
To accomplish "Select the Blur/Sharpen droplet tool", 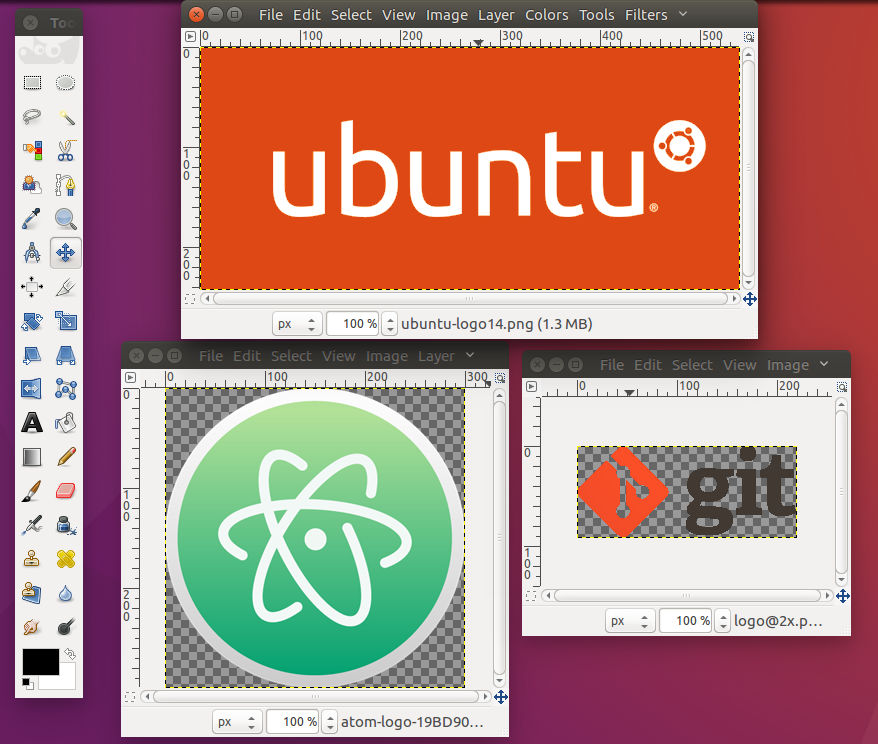I will [x=66, y=593].
